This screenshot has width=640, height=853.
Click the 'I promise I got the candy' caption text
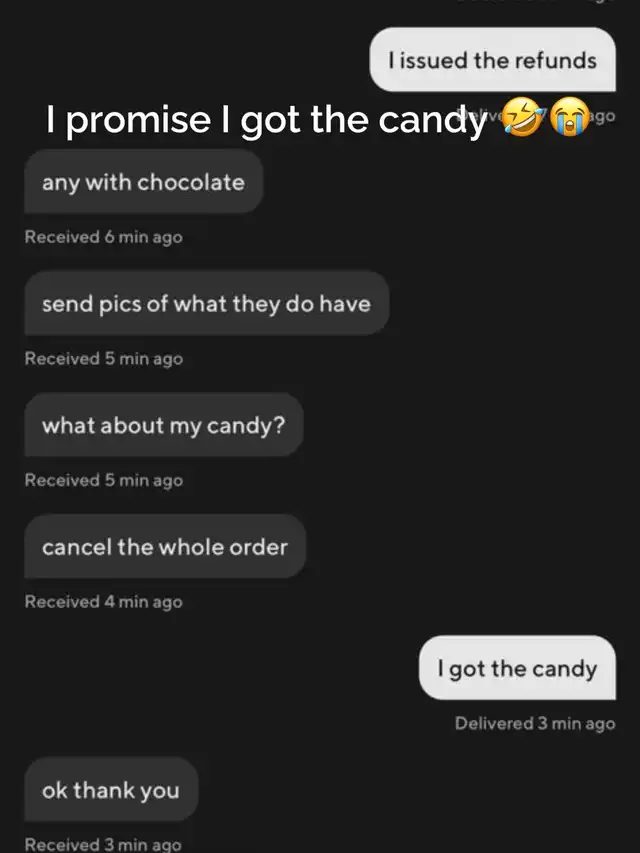[266, 119]
